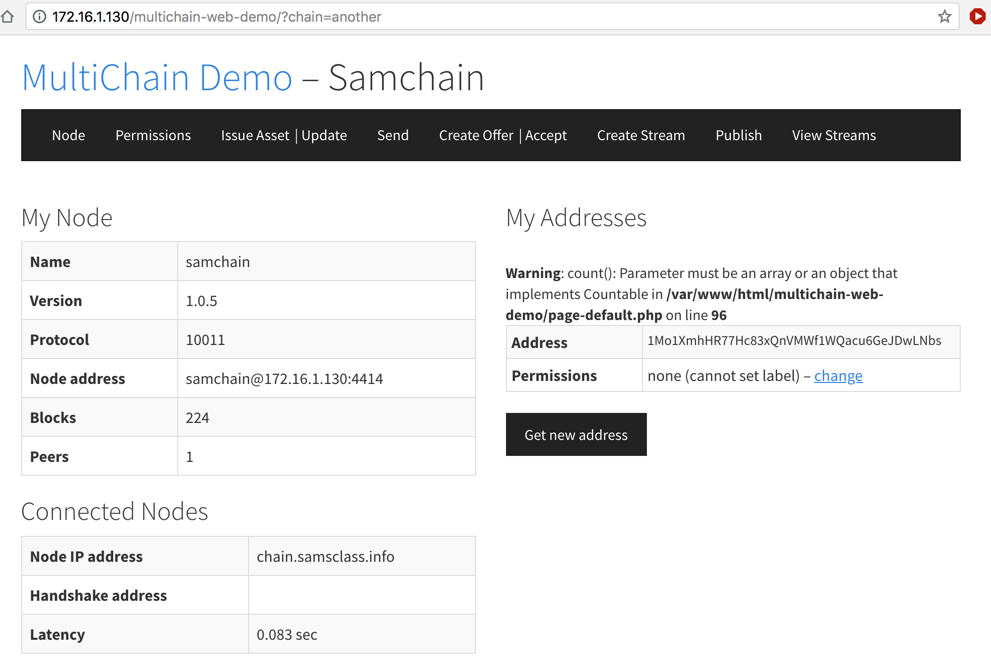Click the Get new address button
991x660 pixels.
[576, 434]
